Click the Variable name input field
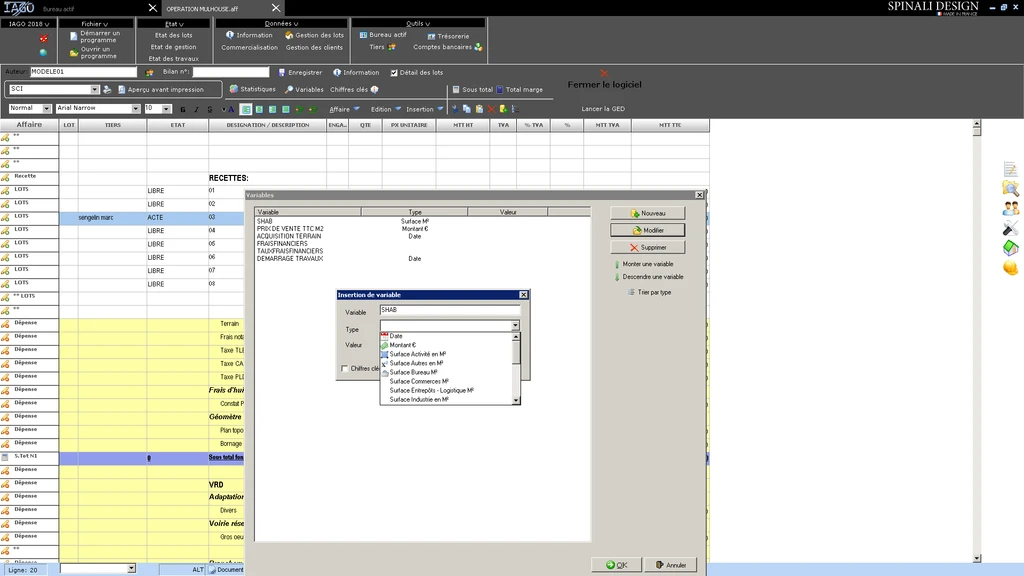The width and height of the screenshot is (1024, 576). click(x=449, y=311)
